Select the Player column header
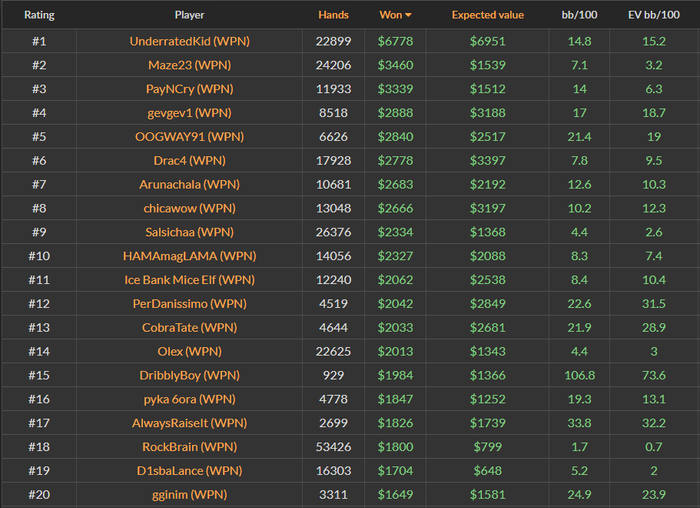The width and height of the screenshot is (700, 508). tap(189, 15)
